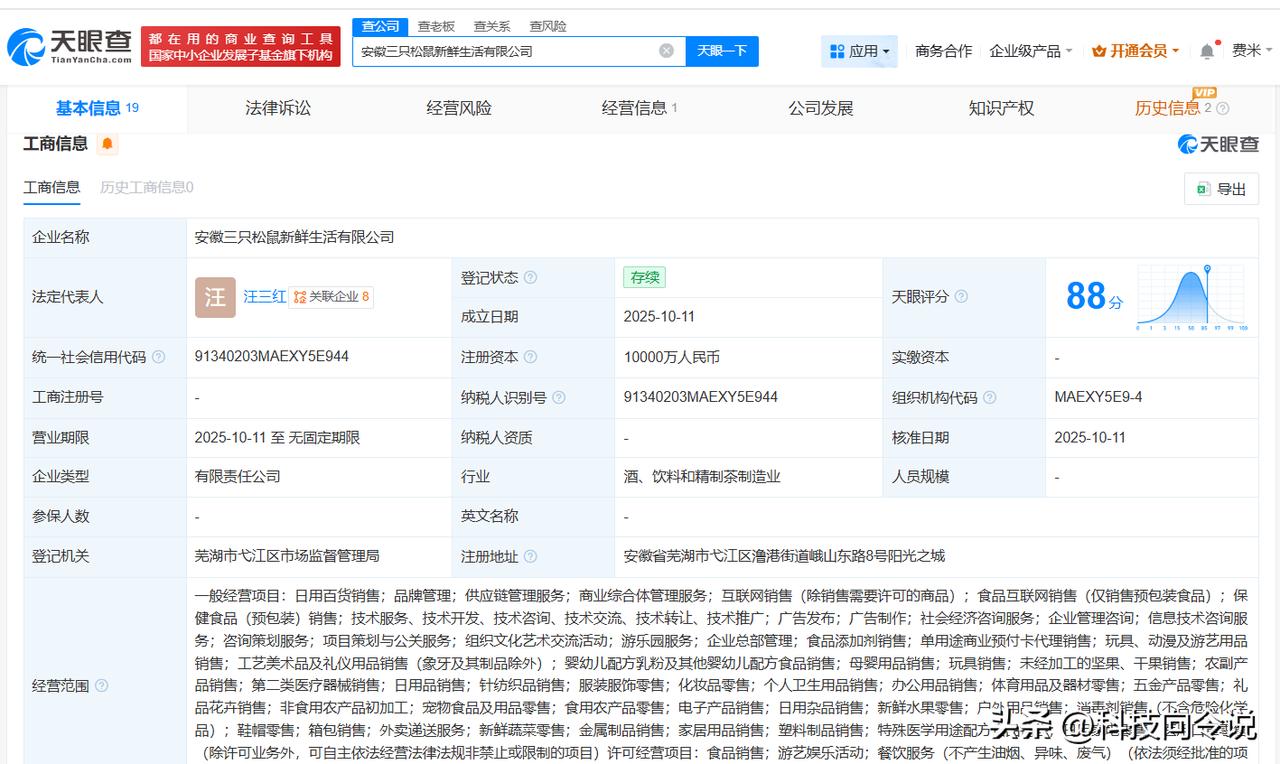Clear the search box with X icon

tap(666, 51)
